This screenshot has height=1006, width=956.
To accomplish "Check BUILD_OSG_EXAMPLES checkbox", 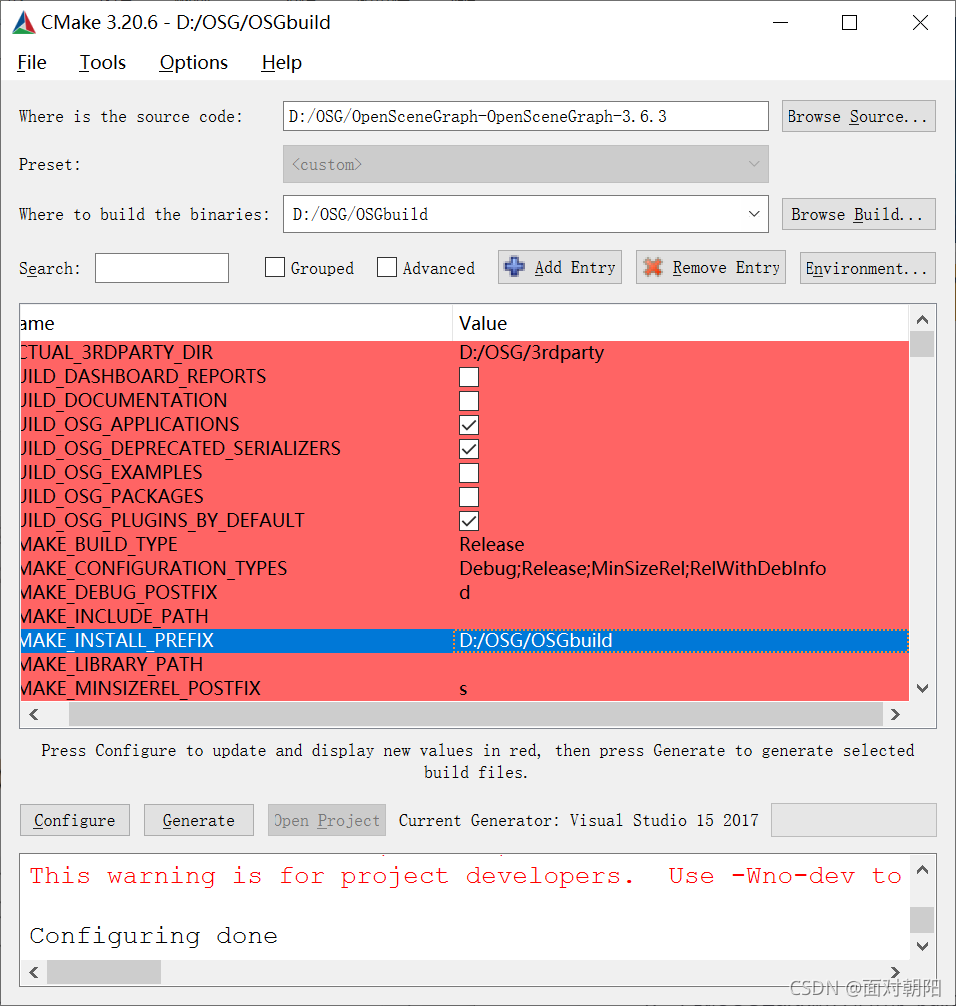I will point(469,473).
